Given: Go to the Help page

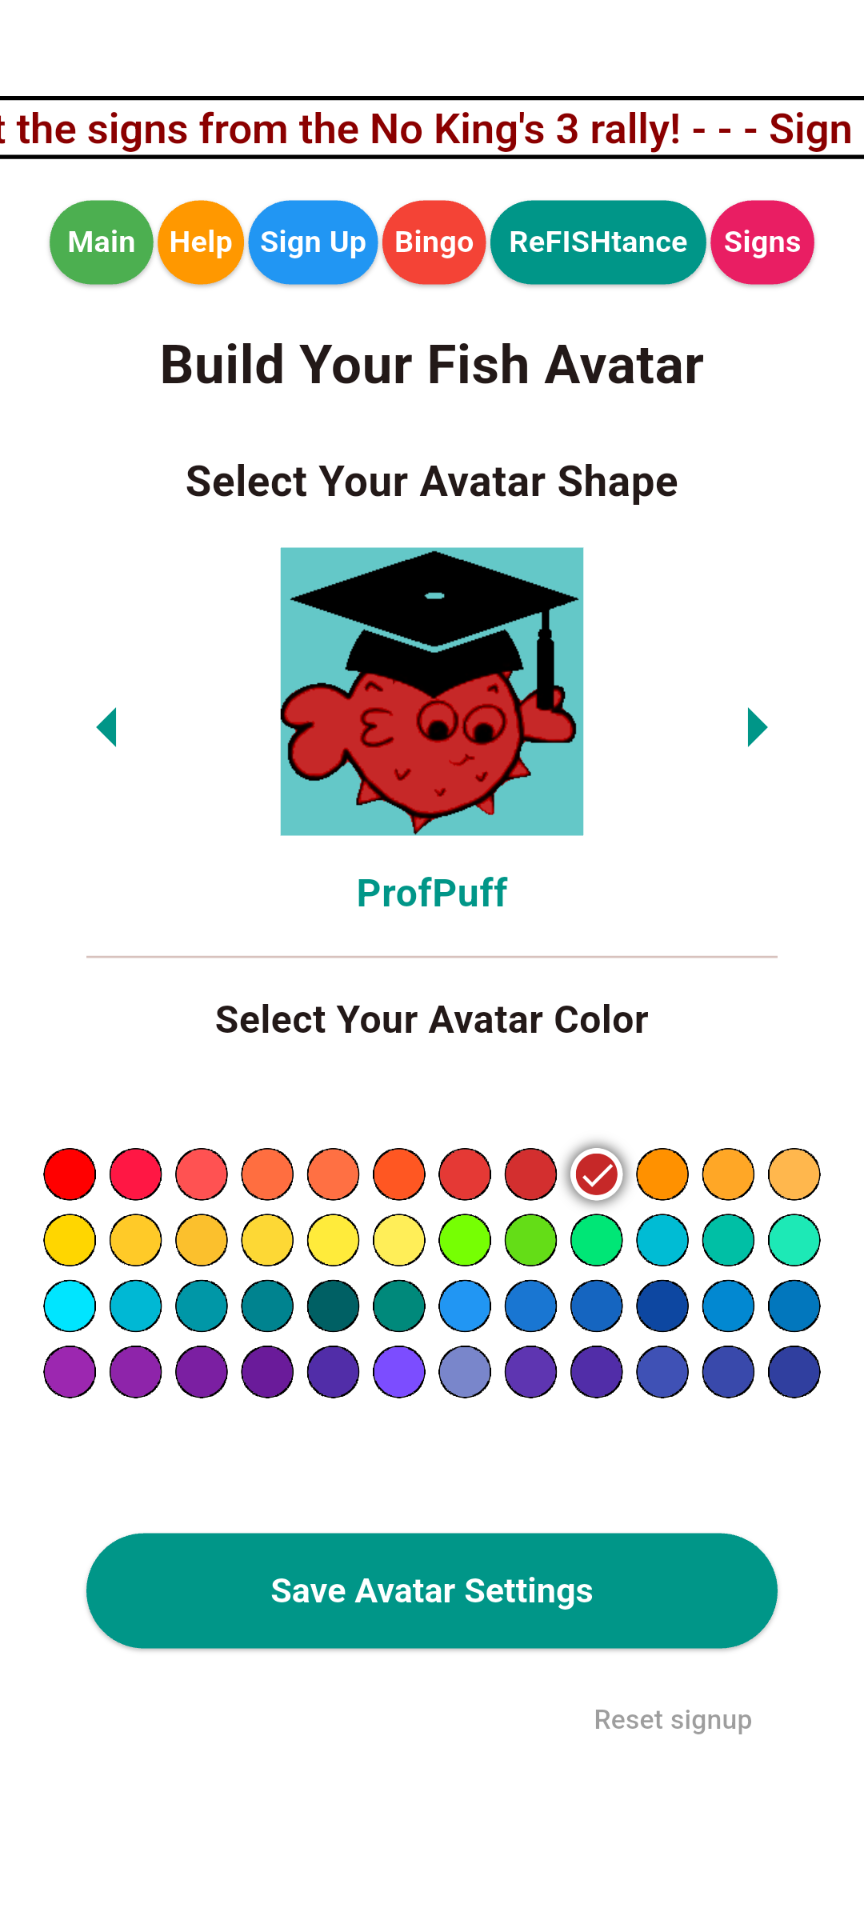Looking at the screenshot, I should click(x=200, y=242).
